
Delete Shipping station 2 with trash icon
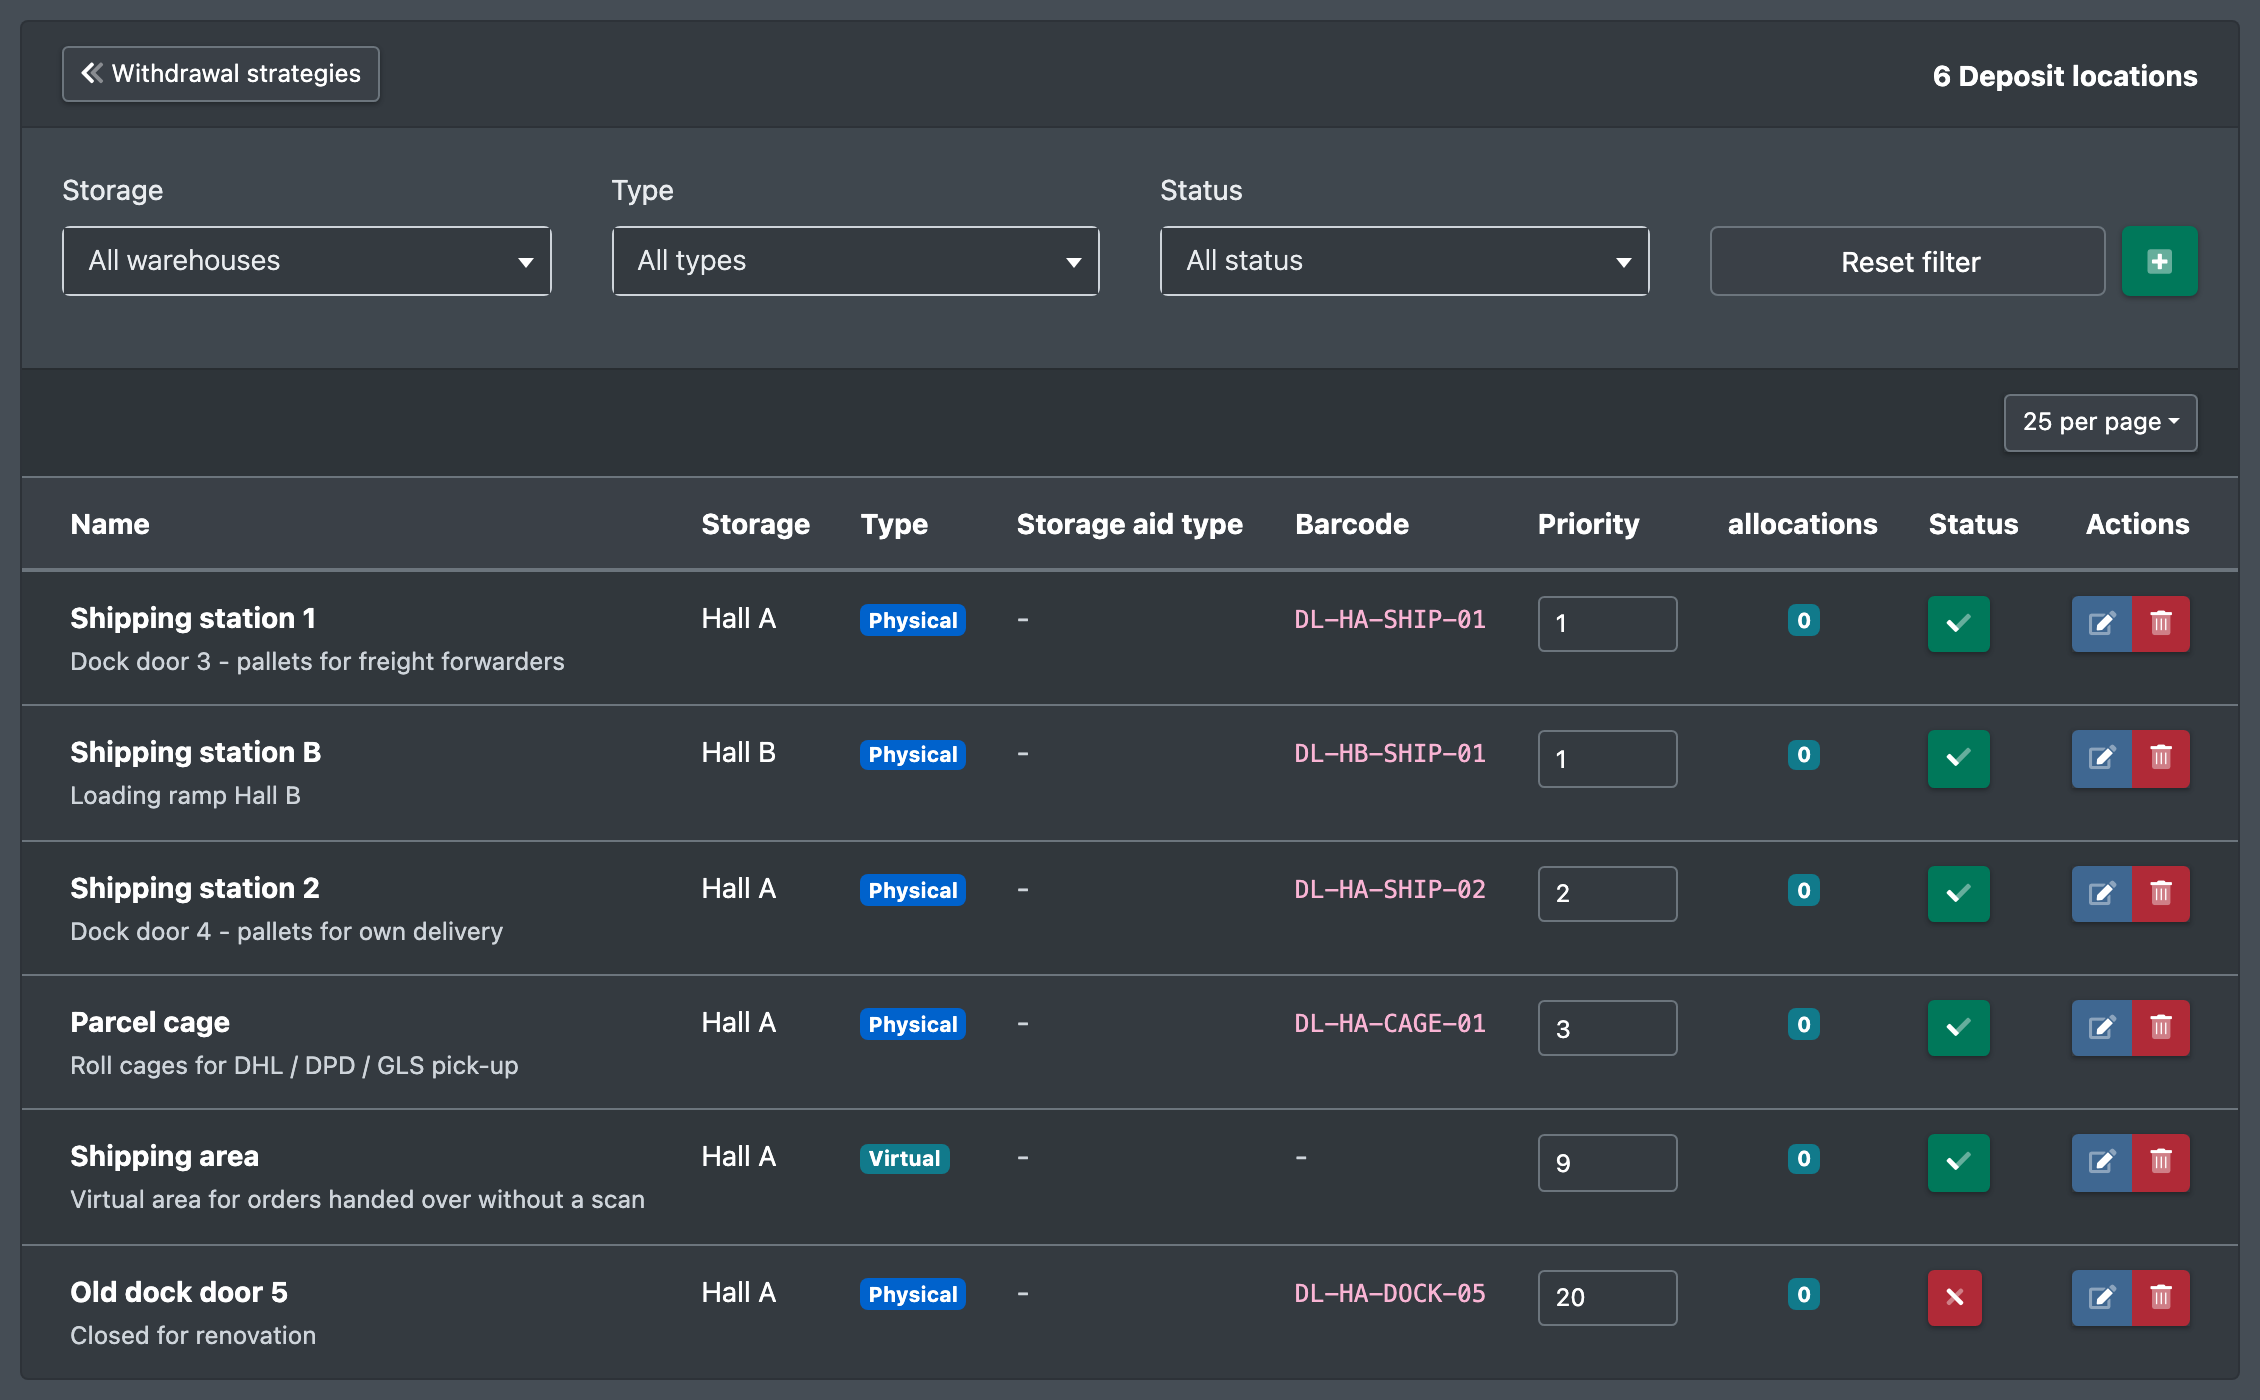pyautogui.click(x=2161, y=894)
